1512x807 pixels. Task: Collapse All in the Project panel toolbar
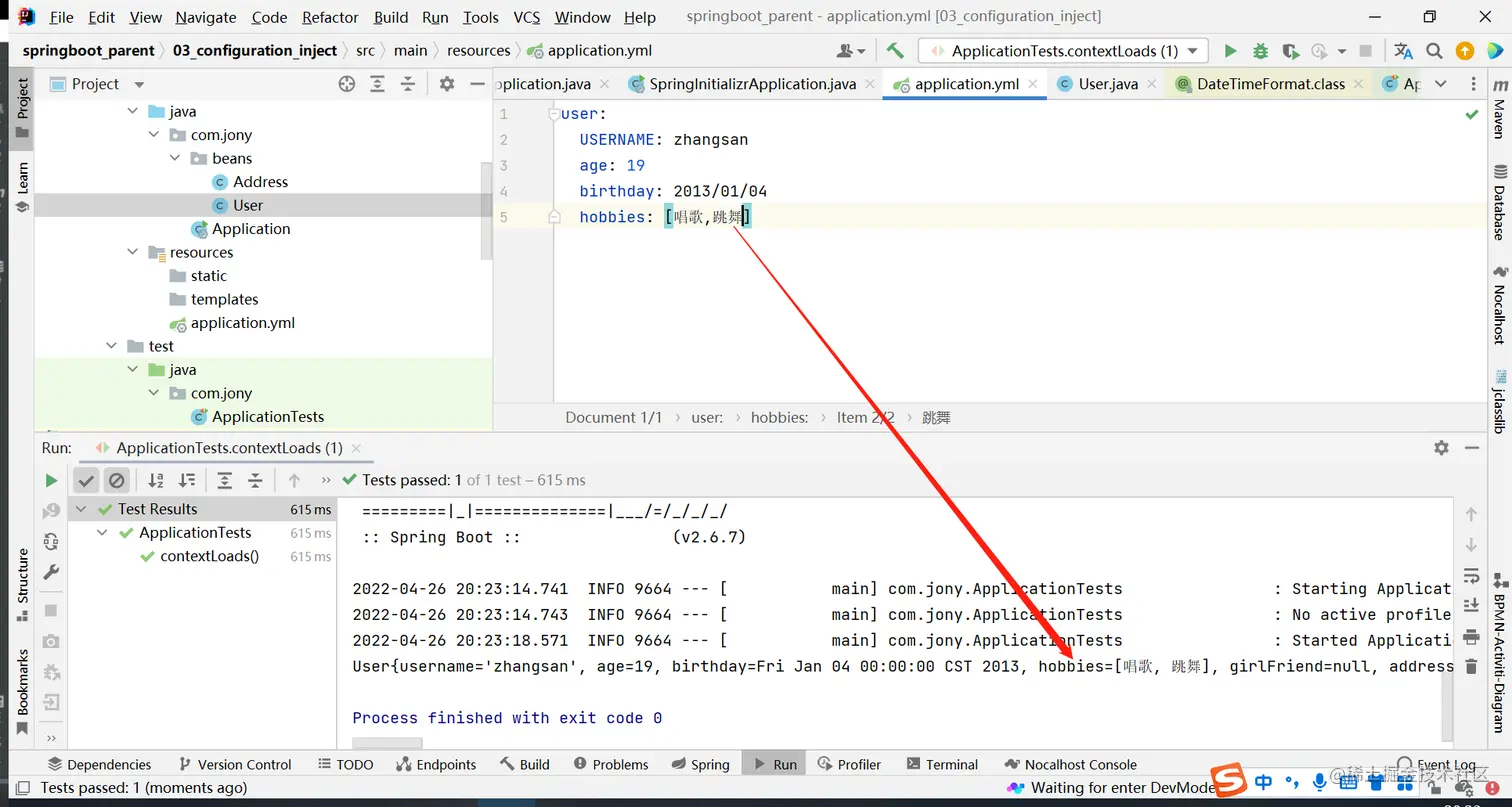tap(406, 84)
